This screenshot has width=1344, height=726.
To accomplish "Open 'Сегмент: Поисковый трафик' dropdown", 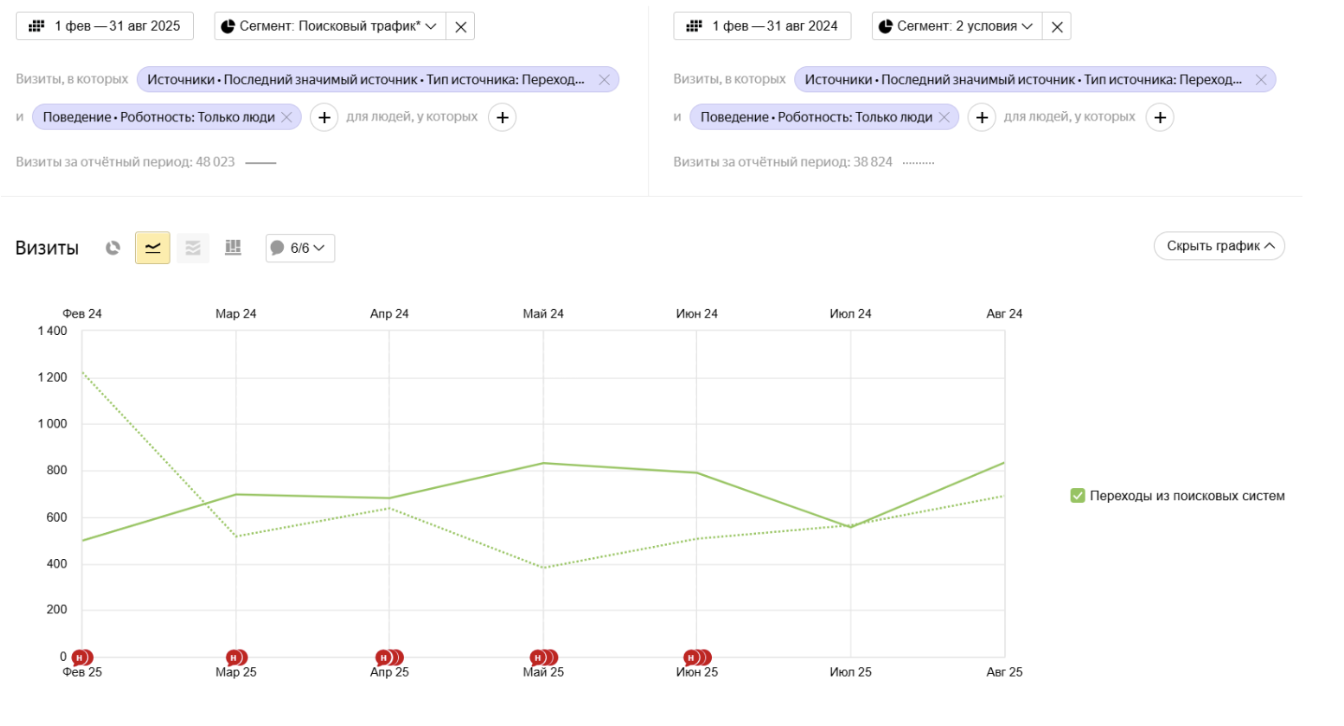I will 330,27.
